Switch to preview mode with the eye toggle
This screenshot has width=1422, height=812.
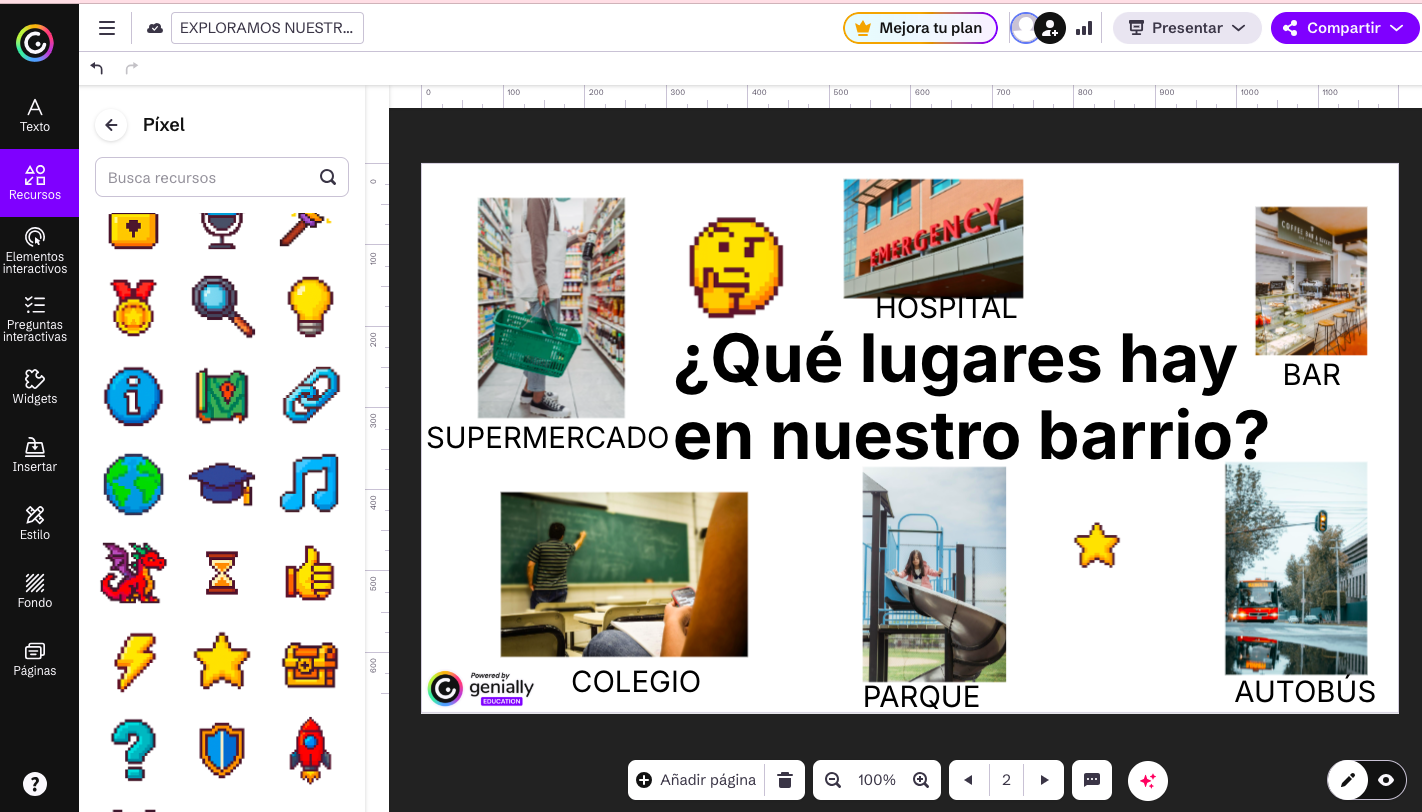[x=1387, y=780]
